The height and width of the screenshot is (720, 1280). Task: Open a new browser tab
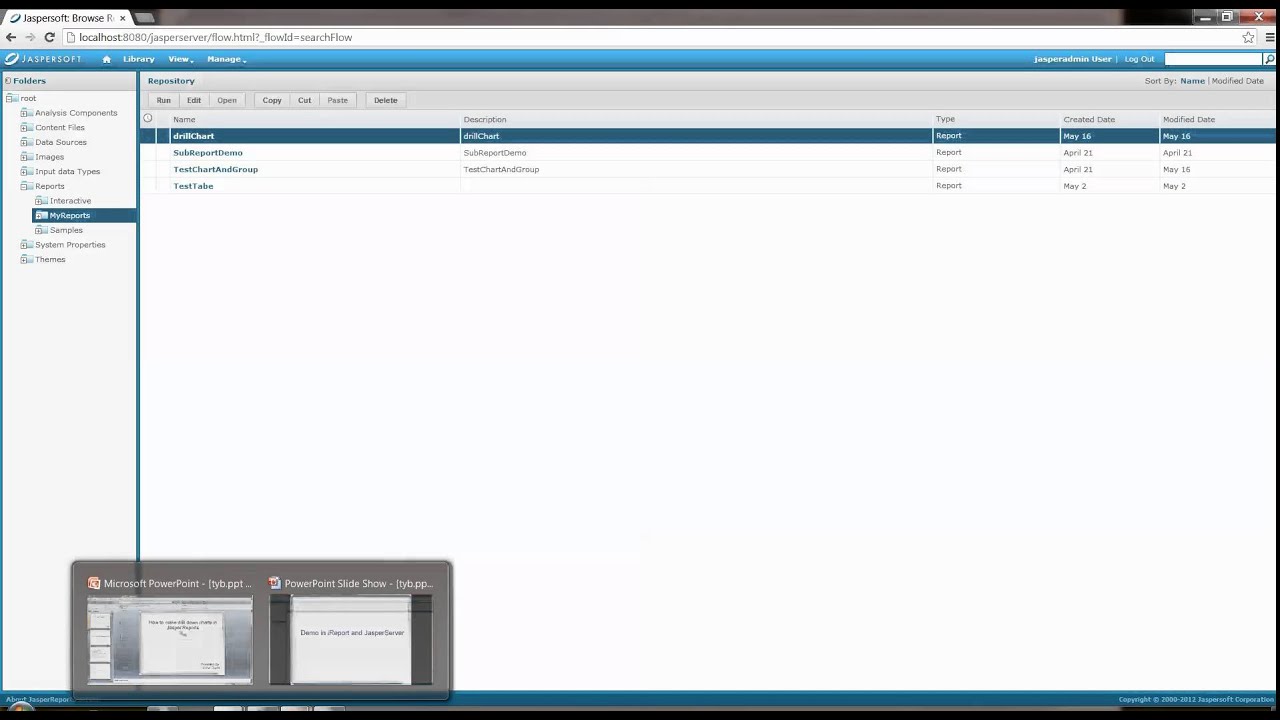144,18
